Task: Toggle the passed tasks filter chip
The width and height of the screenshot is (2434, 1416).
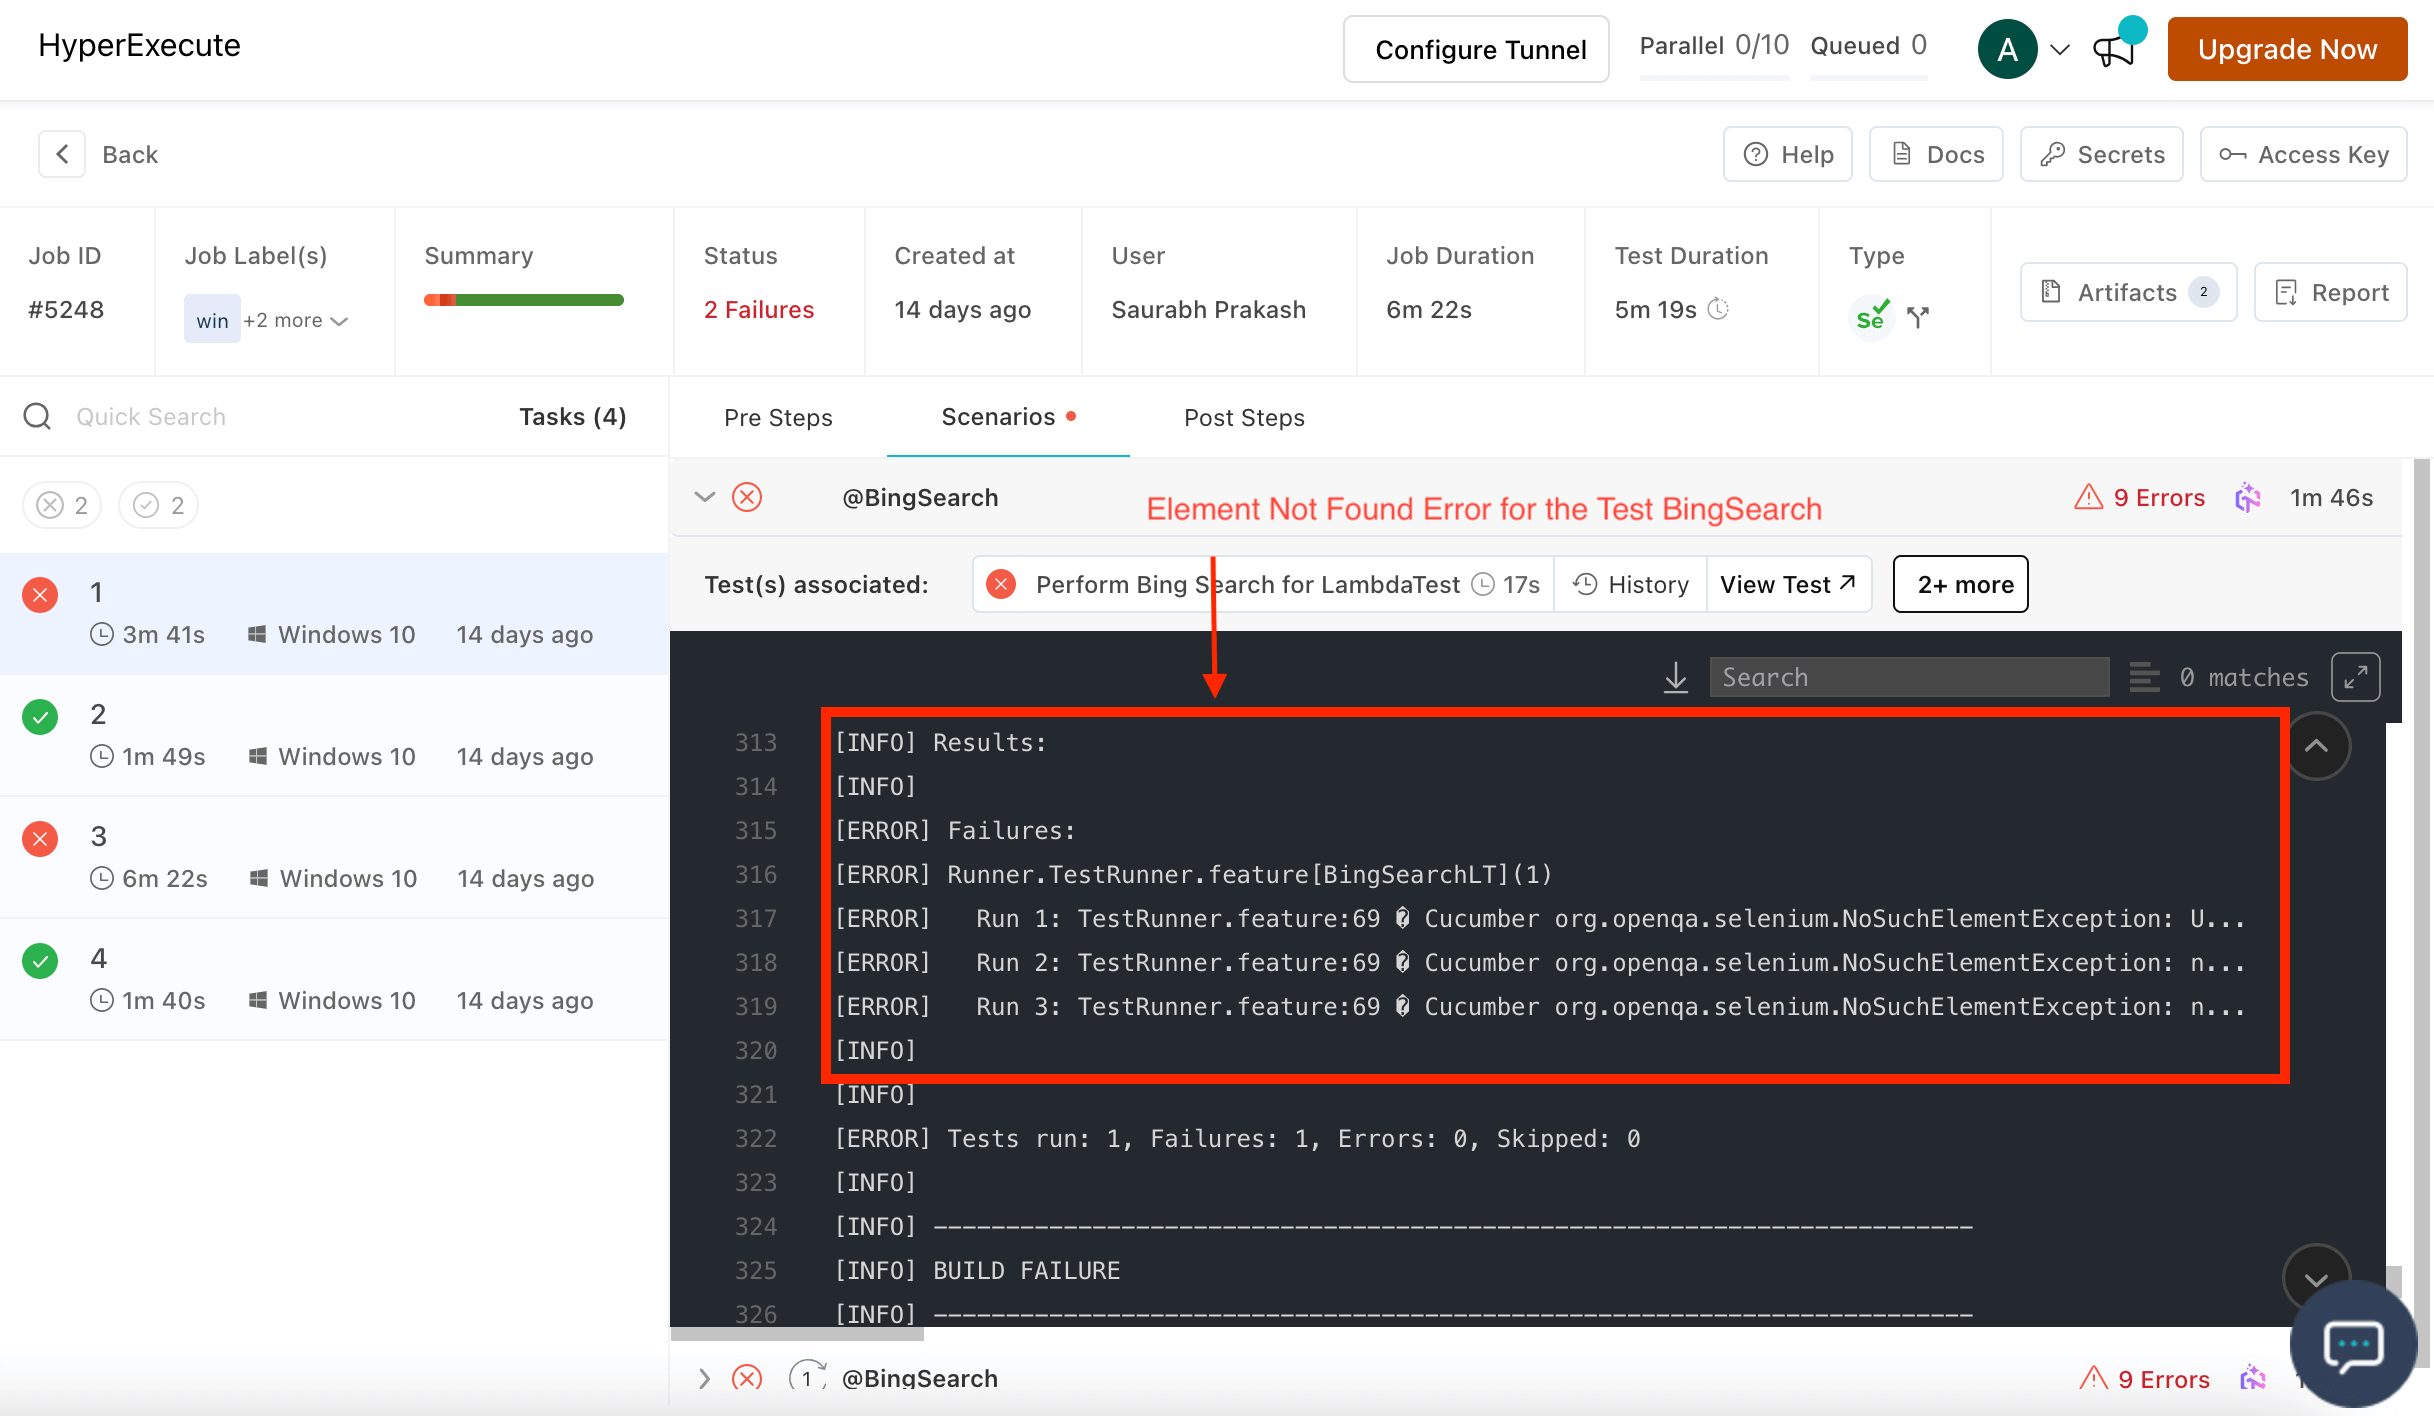Action: pos(159,505)
